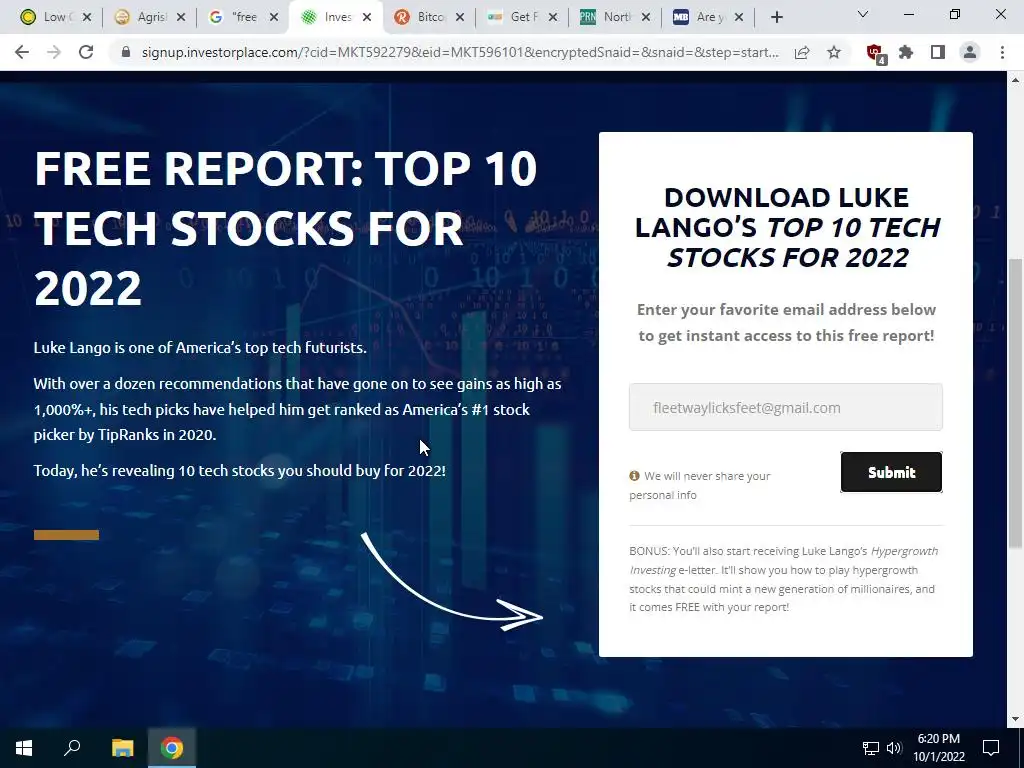Close the MB 'Are y' tab
The height and width of the screenshot is (768, 1024).
pyautogui.click(x=739, y=17)
